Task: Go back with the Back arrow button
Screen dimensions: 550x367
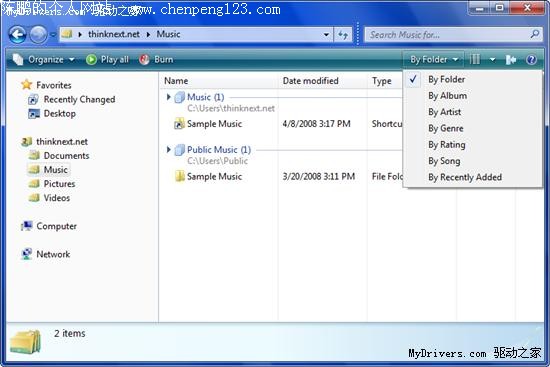Action: click(x=17, y=35)
